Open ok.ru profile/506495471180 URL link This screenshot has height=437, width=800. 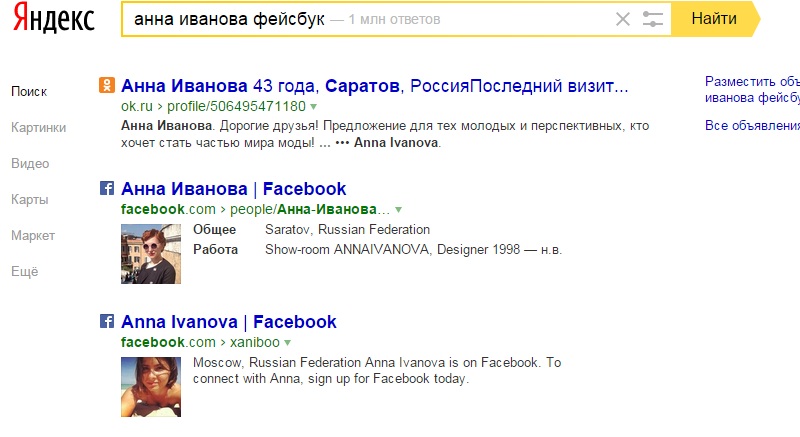213,107
